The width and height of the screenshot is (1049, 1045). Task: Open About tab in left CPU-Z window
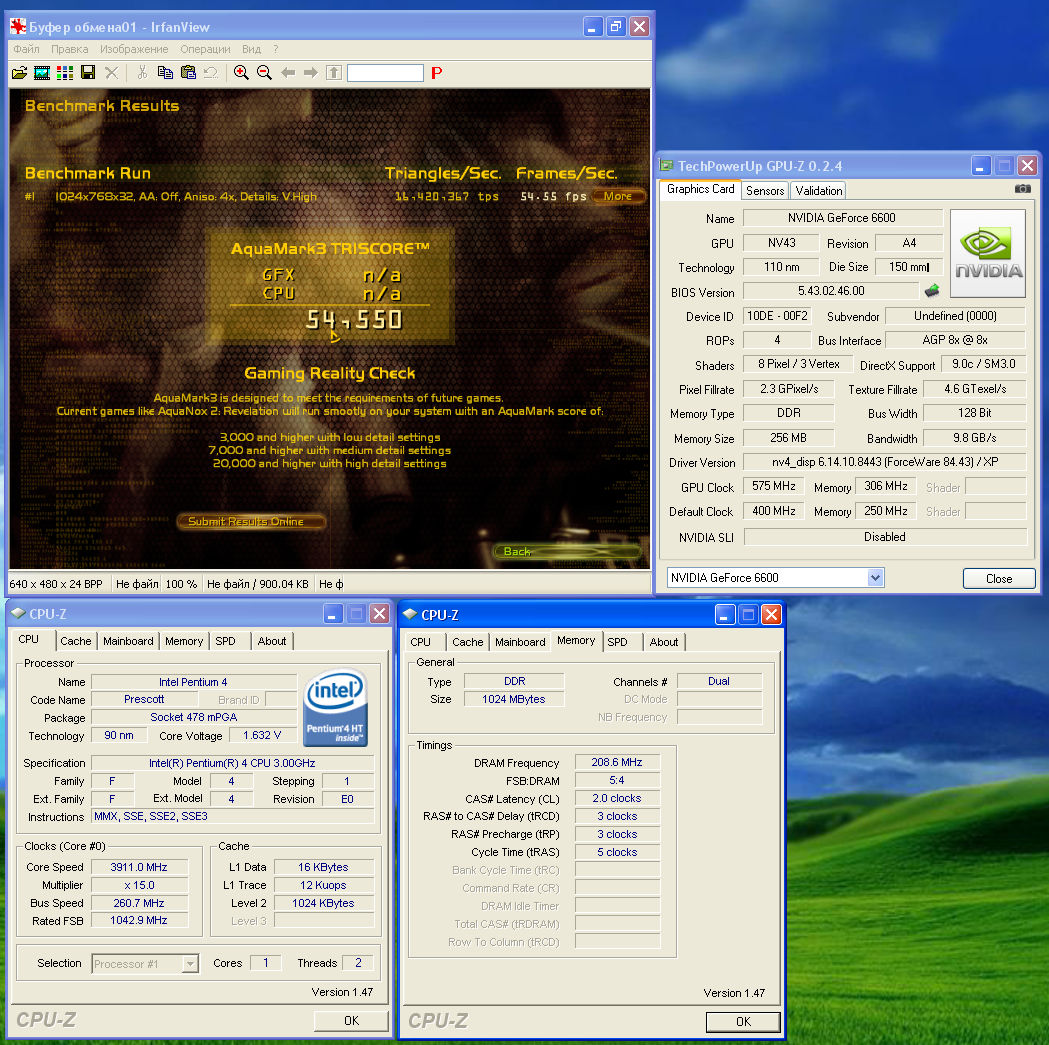[x=272, y=641]
